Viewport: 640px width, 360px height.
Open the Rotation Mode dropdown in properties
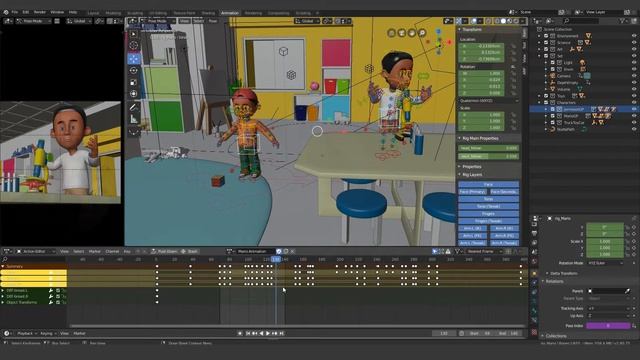606,263
